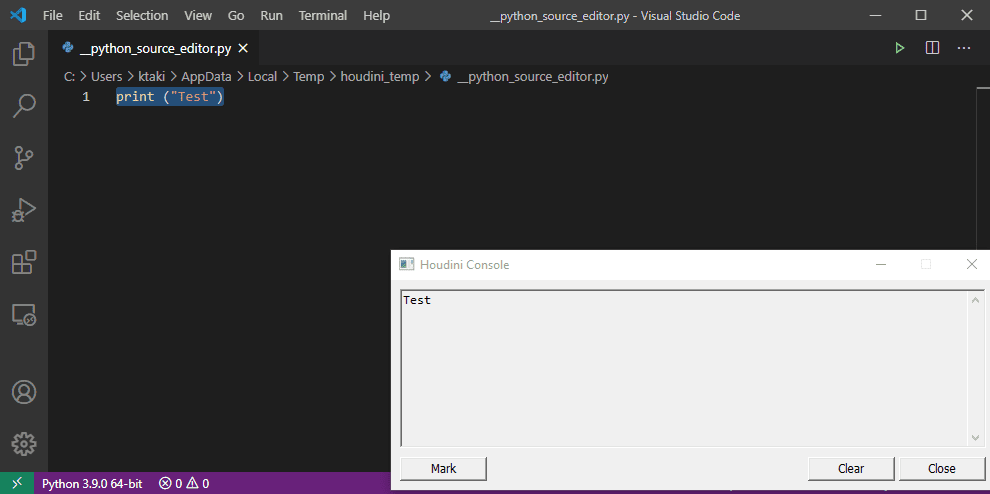Click the Test output in Houdini Console
Image resolution: width=990 pixels, height=494 pixels.
click(417, 300)
